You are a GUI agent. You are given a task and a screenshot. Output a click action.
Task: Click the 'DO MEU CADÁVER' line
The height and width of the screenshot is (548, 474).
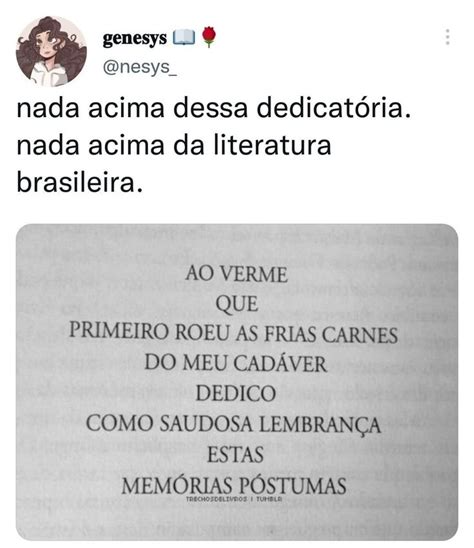click(x=236, y=363)
